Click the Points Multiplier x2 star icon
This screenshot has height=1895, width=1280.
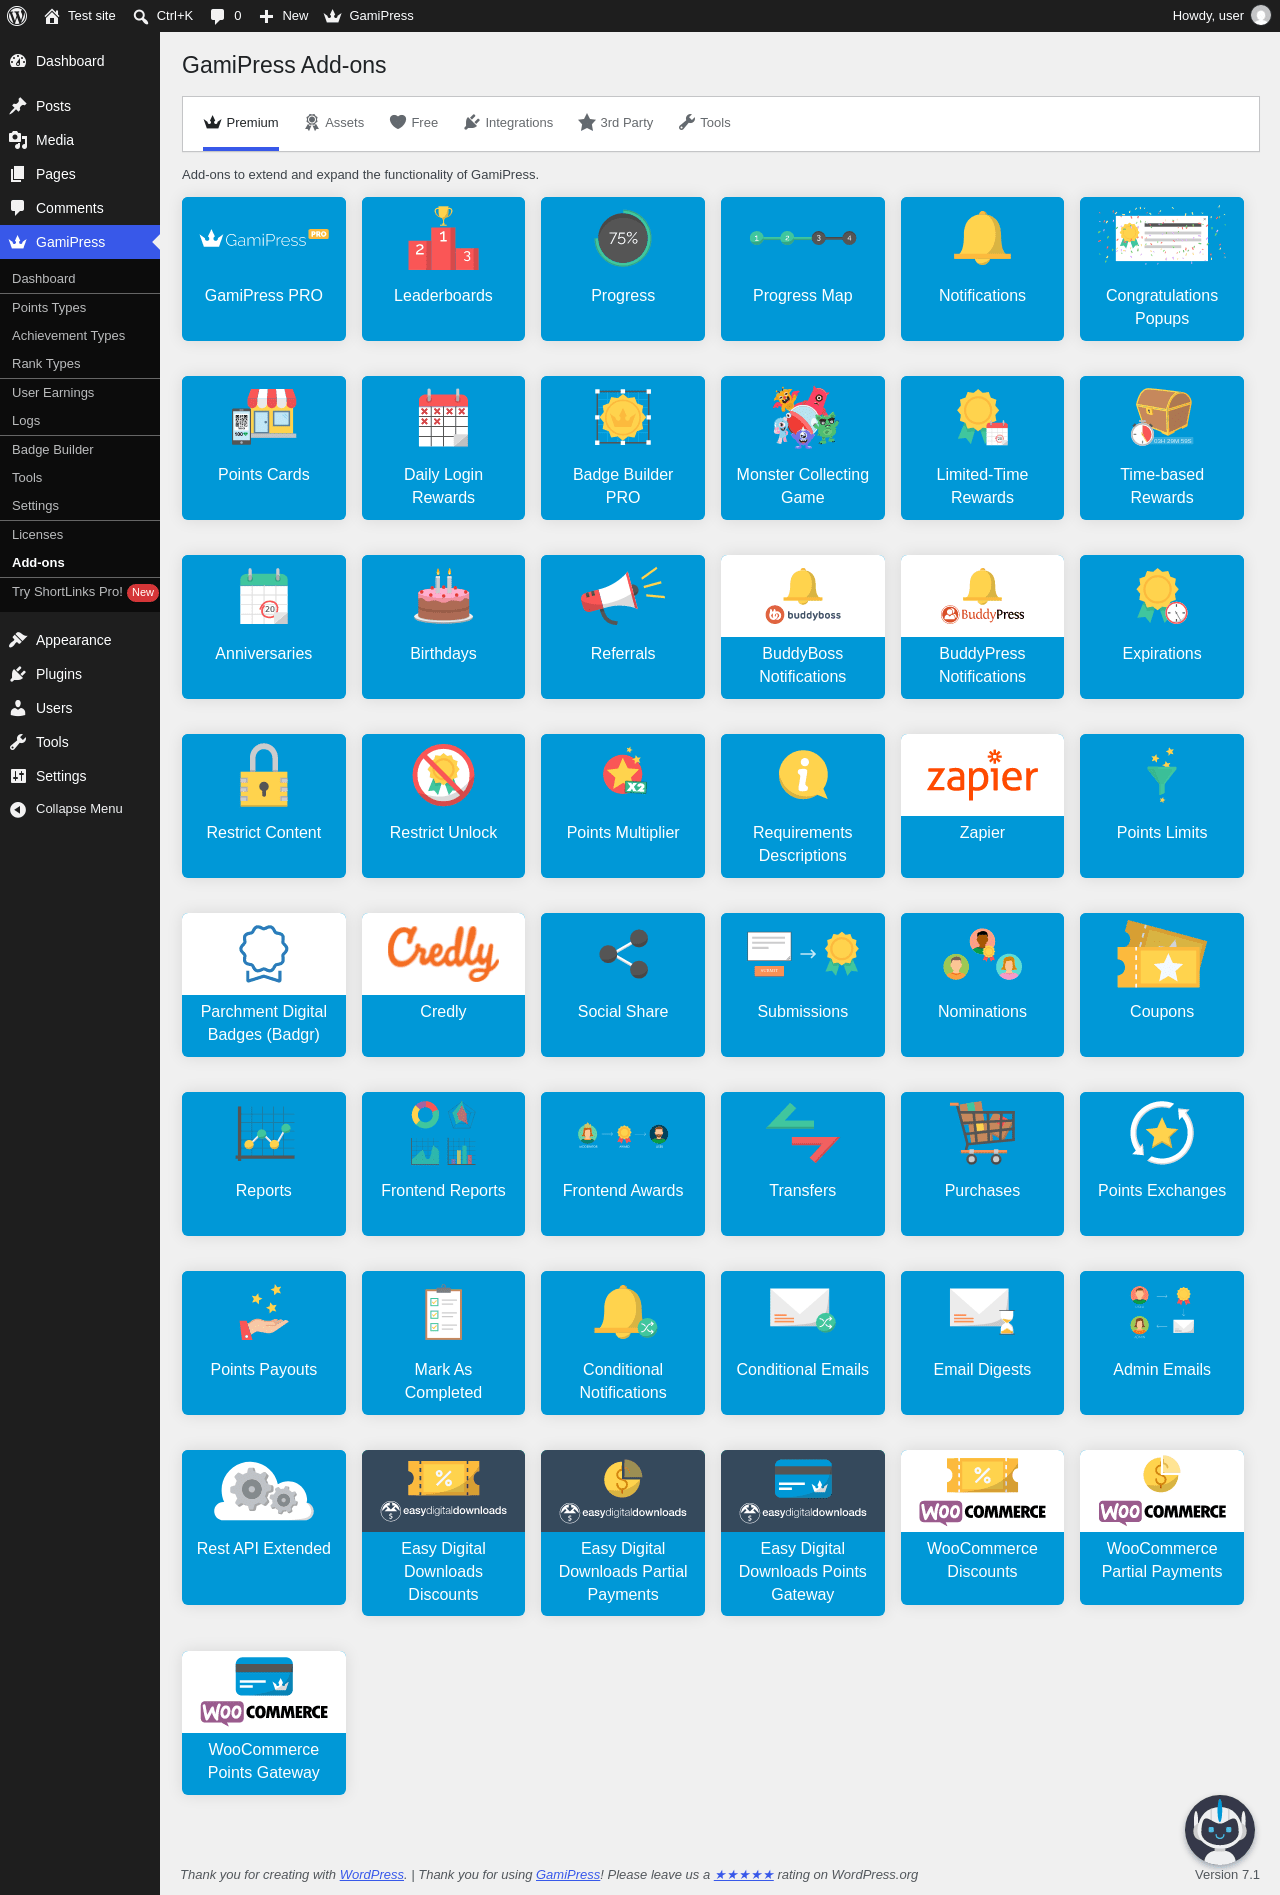click(x=623, y=773)
